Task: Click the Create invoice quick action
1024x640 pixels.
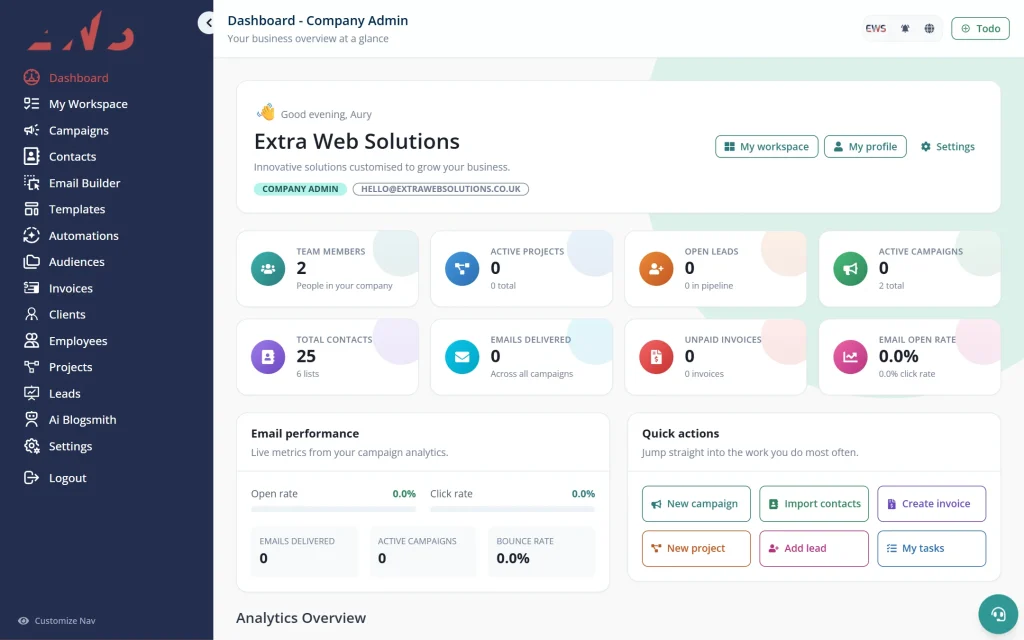Action: coord(931,504)
